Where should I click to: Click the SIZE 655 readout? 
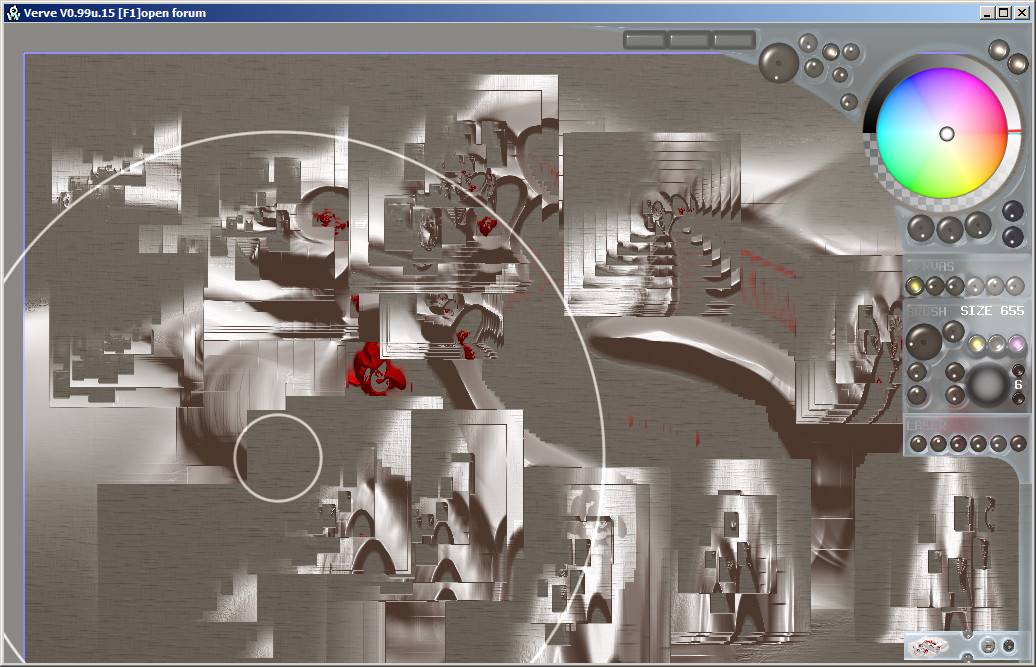click(992, 310)
